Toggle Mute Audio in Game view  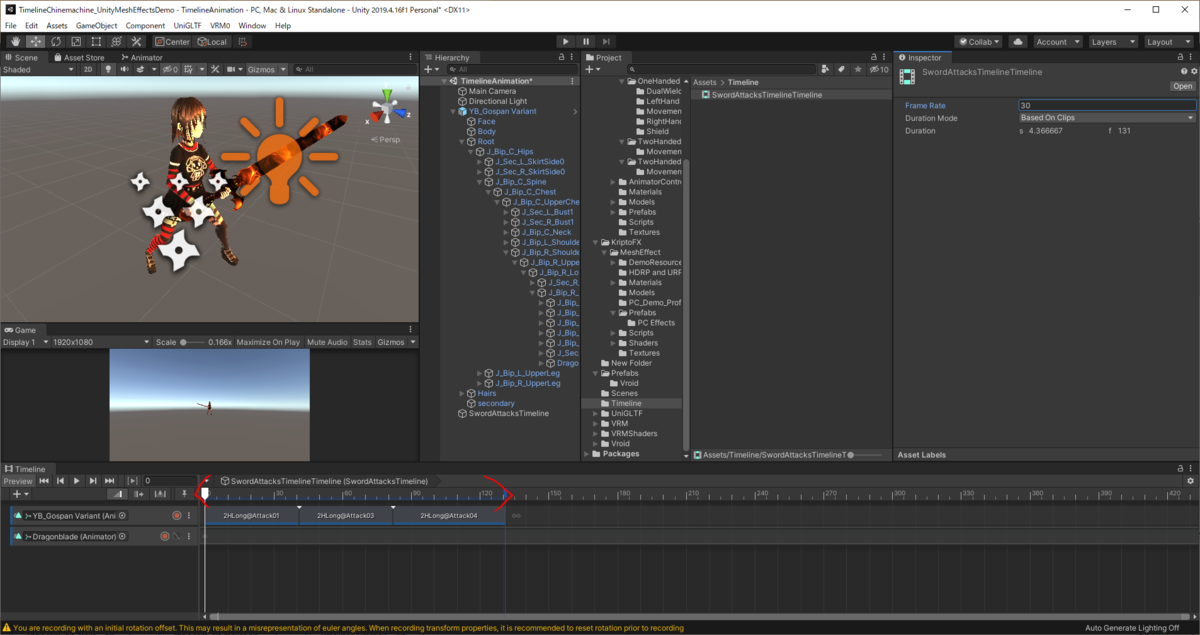click(x=327, y=342)
